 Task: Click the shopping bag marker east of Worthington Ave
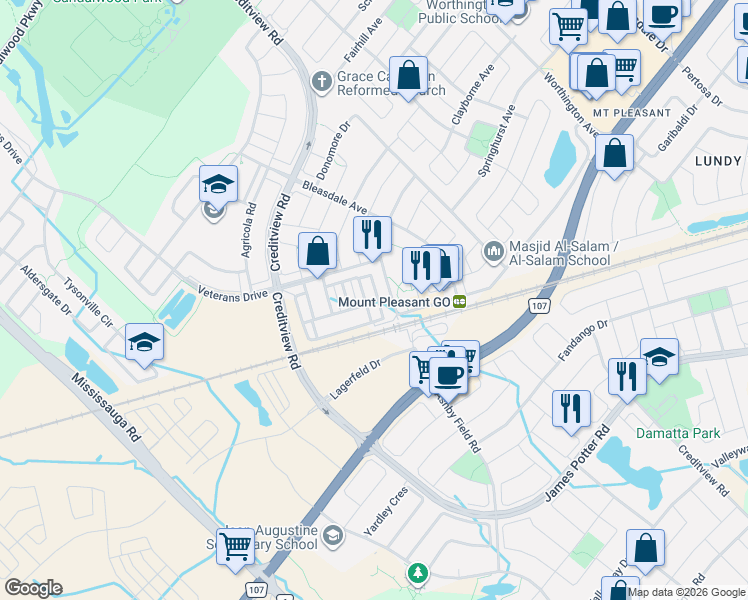point(614,156)
